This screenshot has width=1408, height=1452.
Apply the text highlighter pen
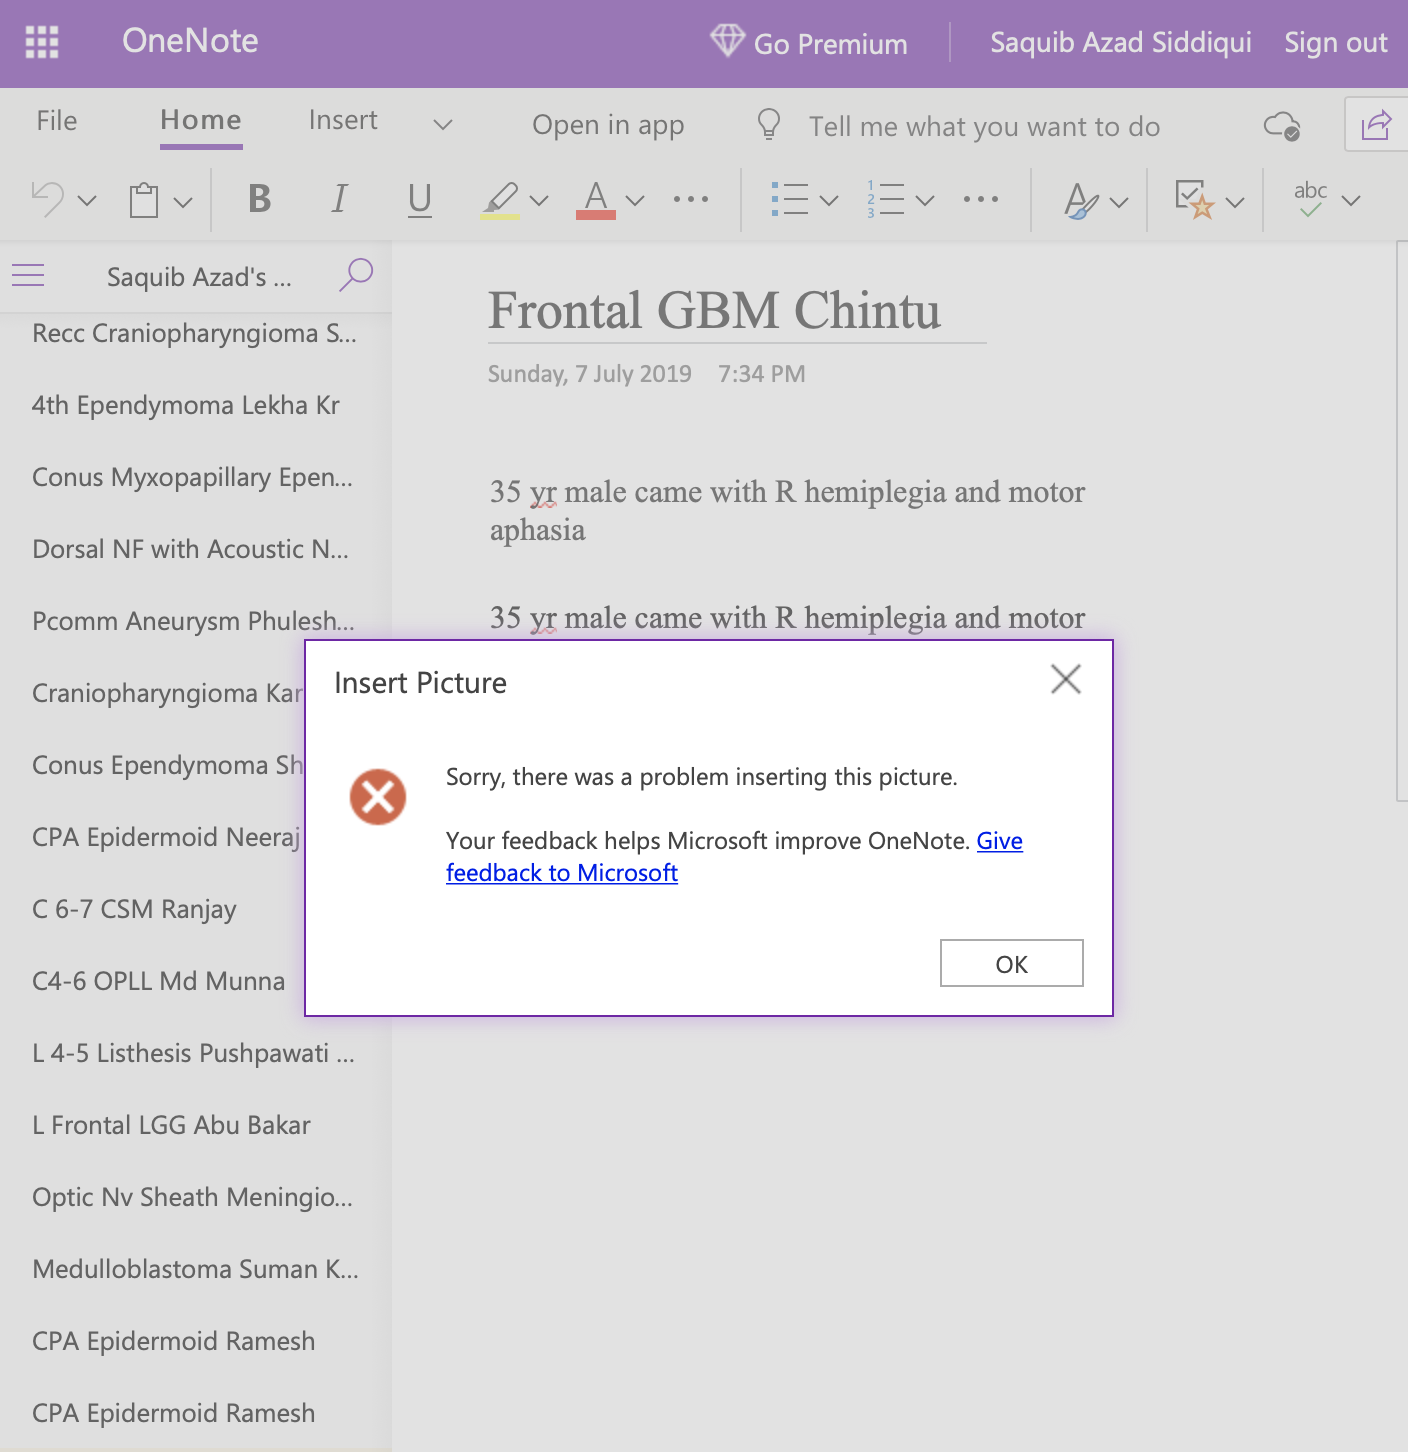[x=500, y=199]
